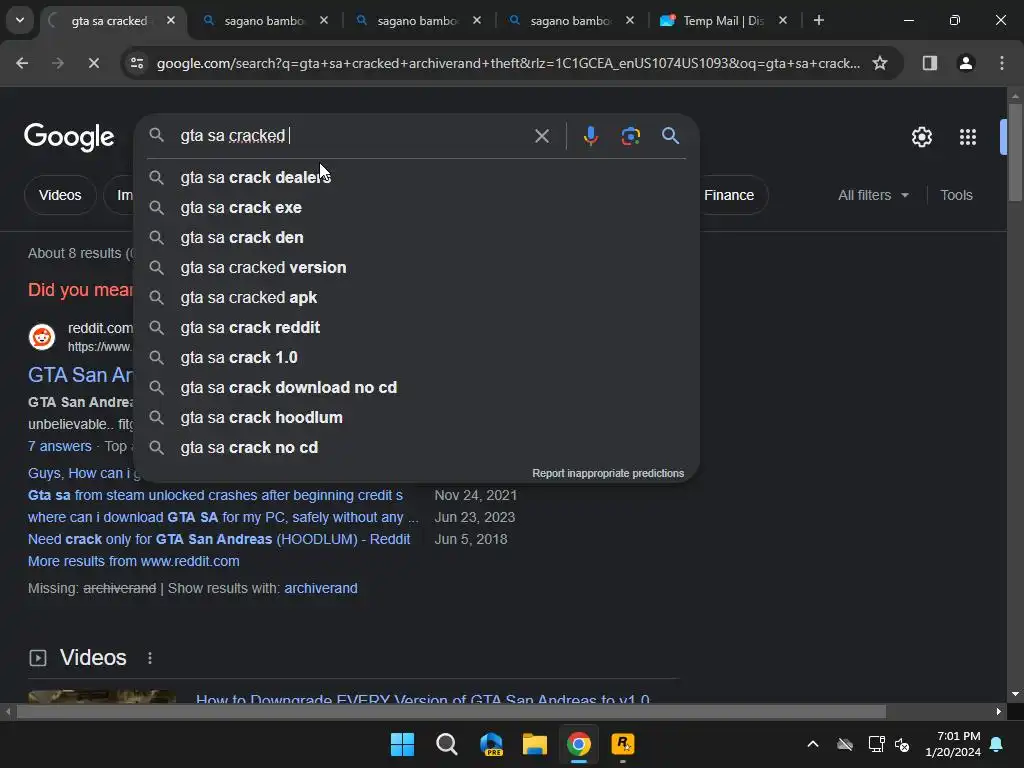Open the search Tools options

(x=956, y=195)
